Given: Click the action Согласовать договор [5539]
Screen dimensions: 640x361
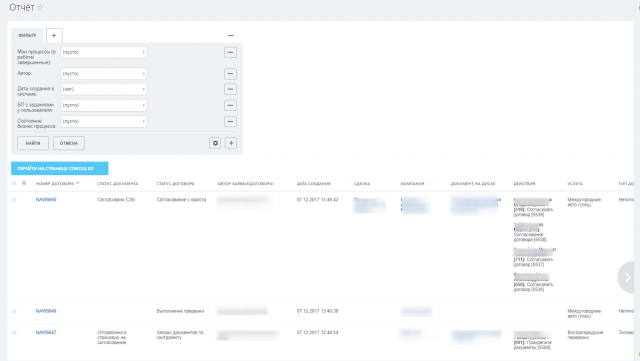Looking at the screenshot, I should click(533, 212).
